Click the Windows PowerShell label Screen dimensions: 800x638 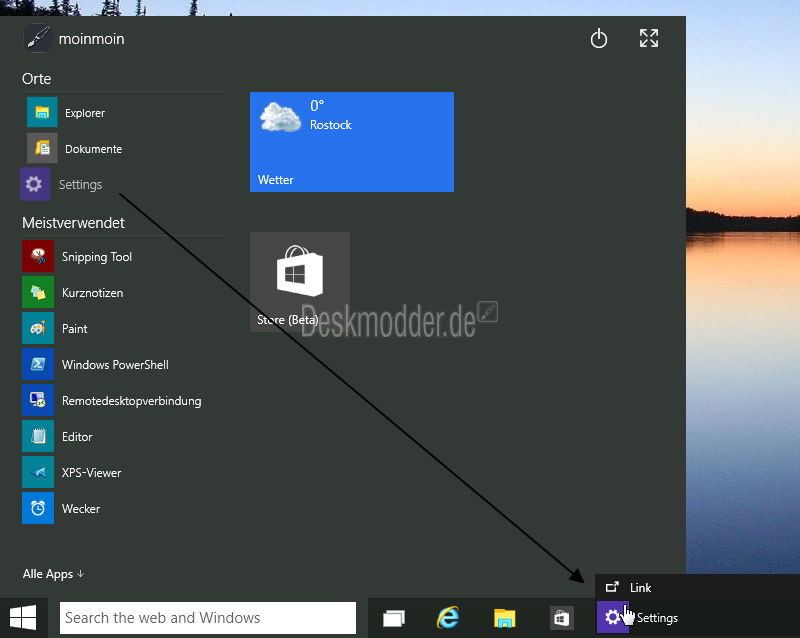tap(115, 365)
